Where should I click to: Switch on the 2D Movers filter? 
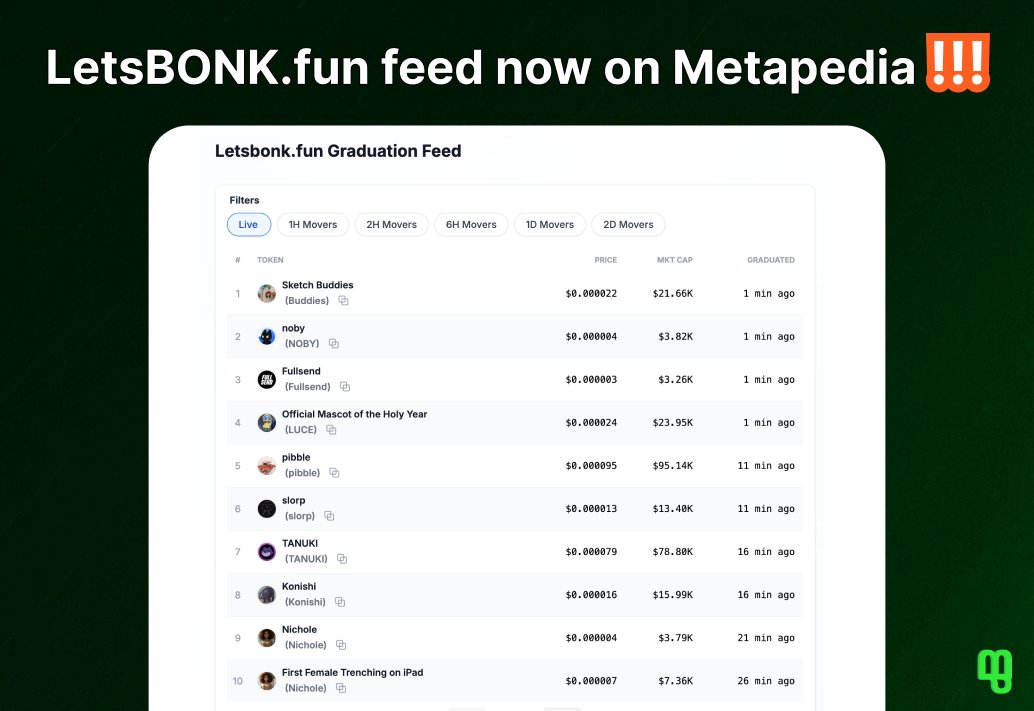point(628,224)
